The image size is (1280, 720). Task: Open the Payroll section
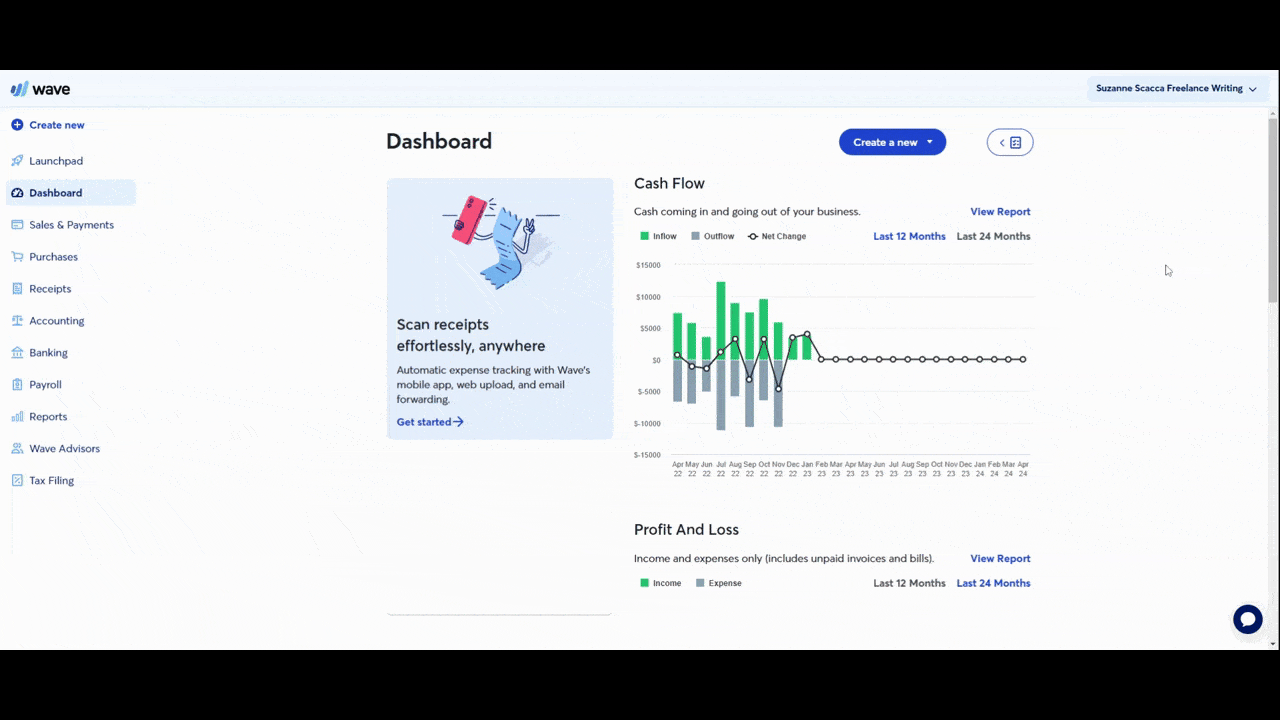click(x=45, y=385)
